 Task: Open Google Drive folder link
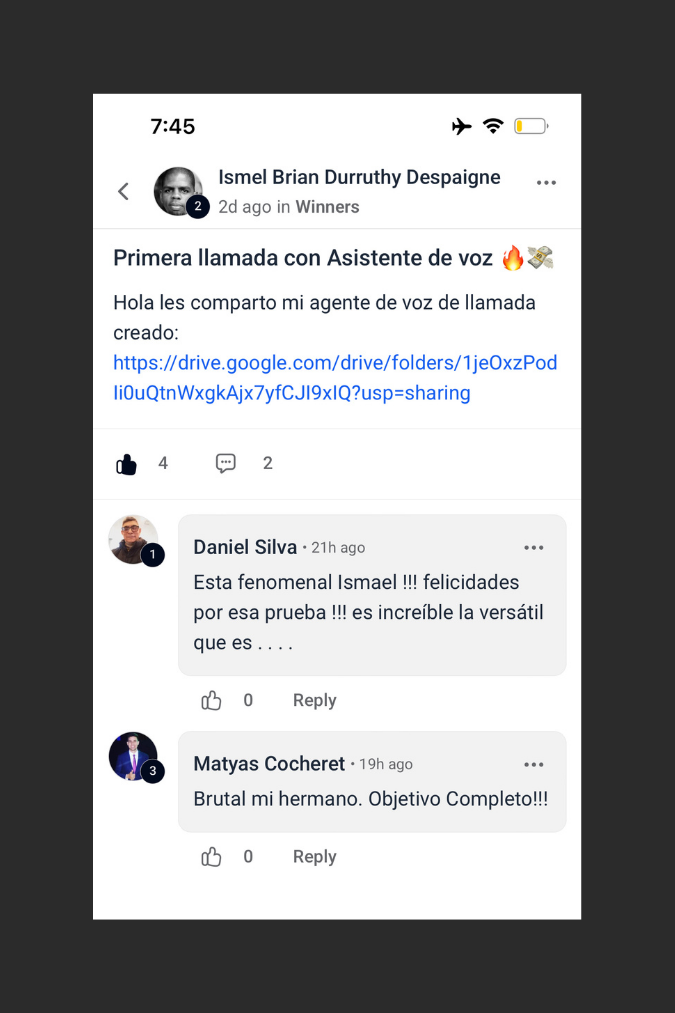[x=335, y=378]
